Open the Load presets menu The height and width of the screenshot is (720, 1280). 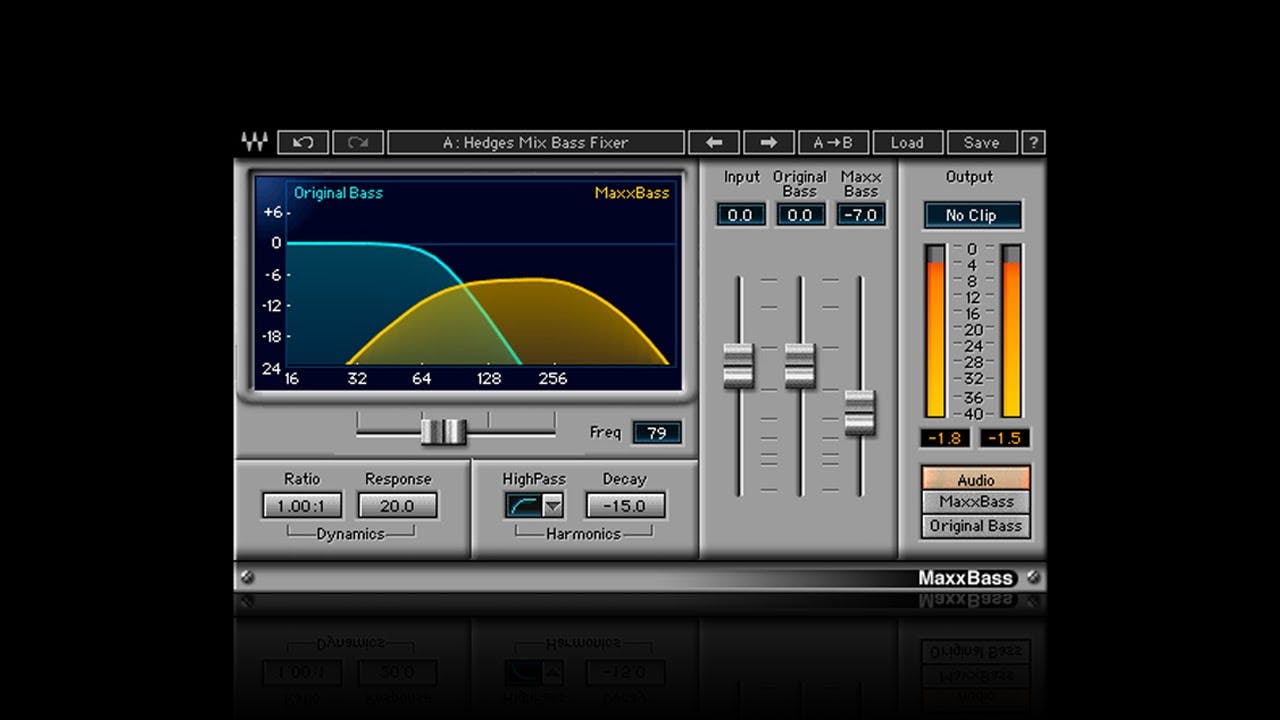(906, 142)
